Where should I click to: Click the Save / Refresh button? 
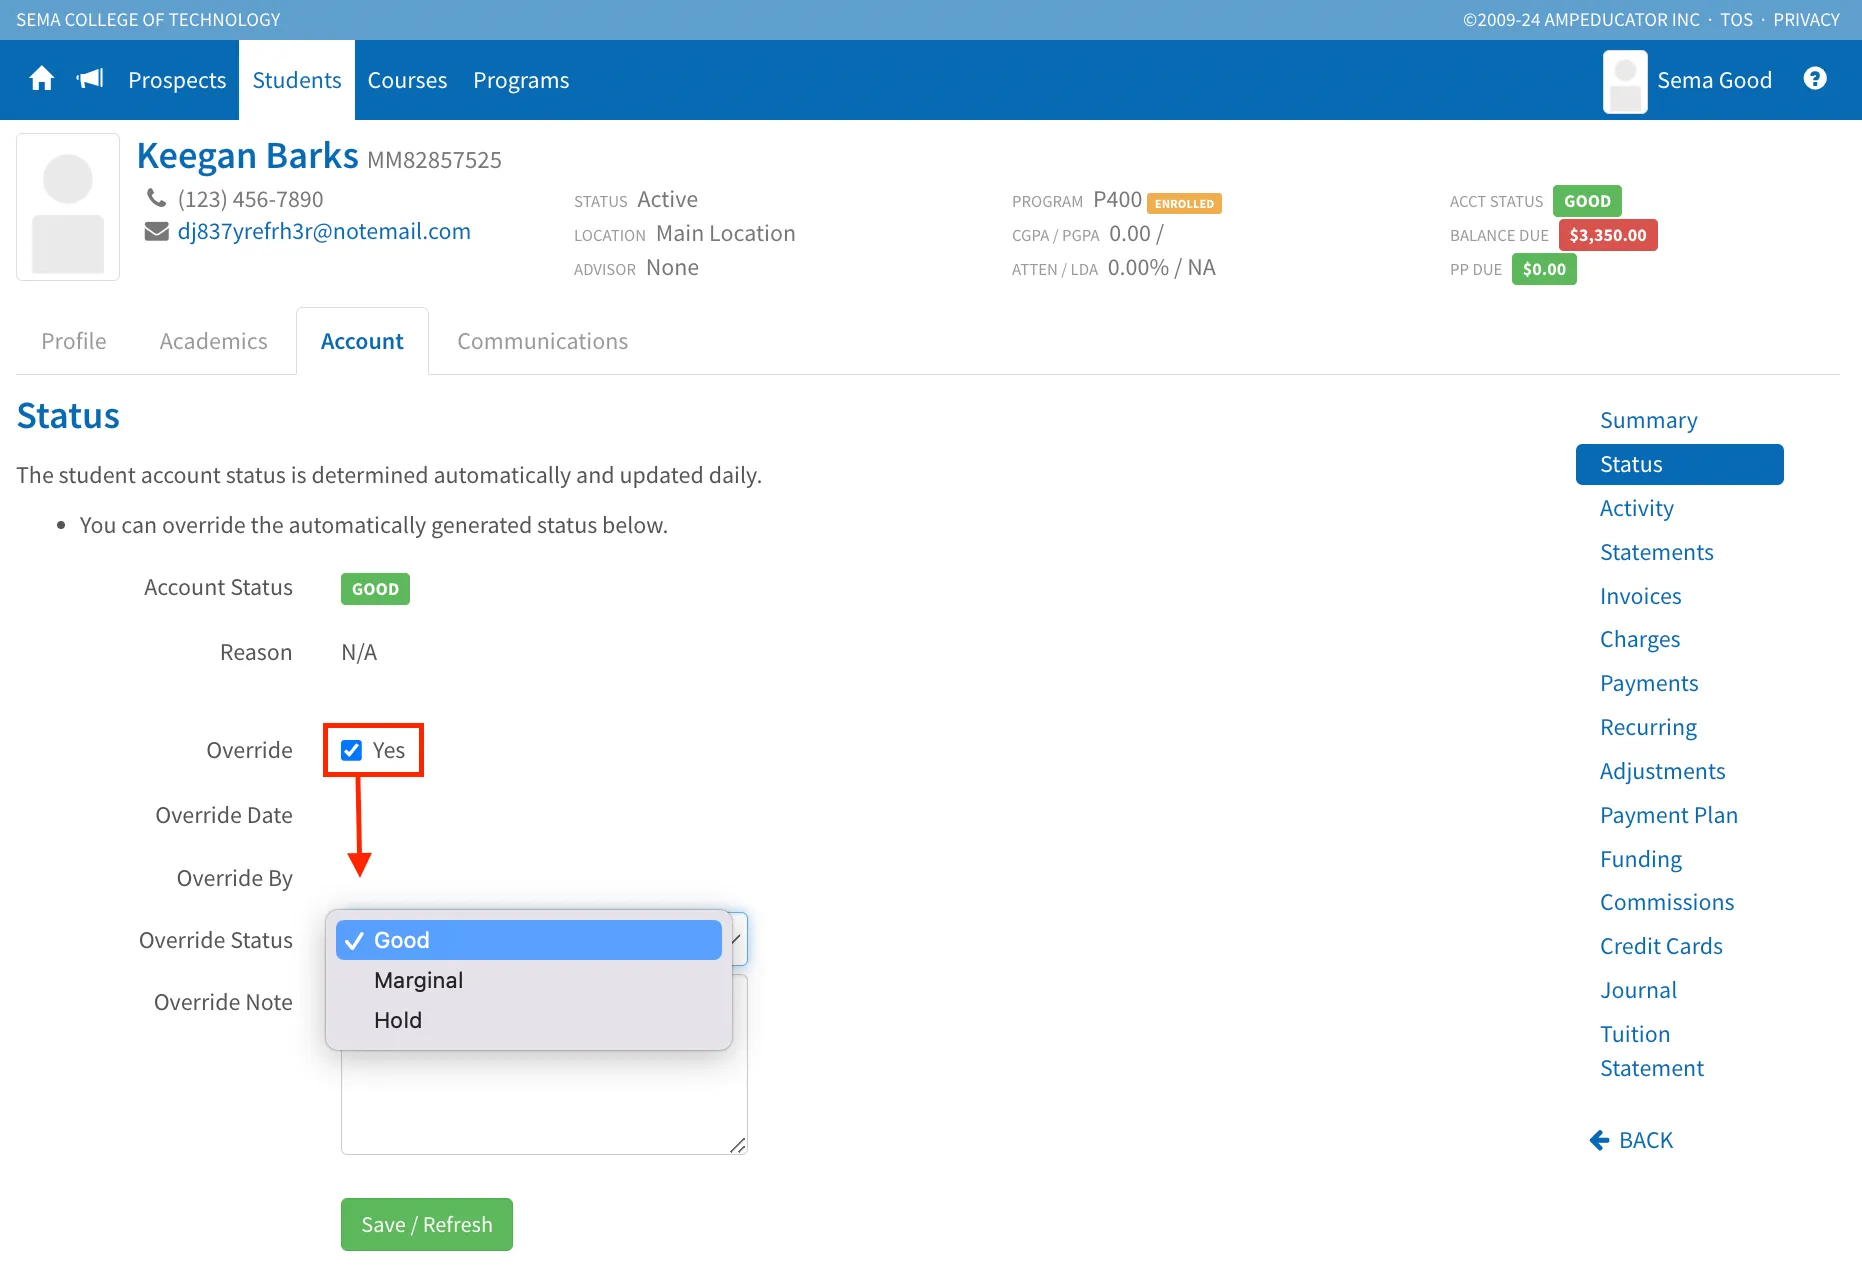click(x=427, y=1224)
